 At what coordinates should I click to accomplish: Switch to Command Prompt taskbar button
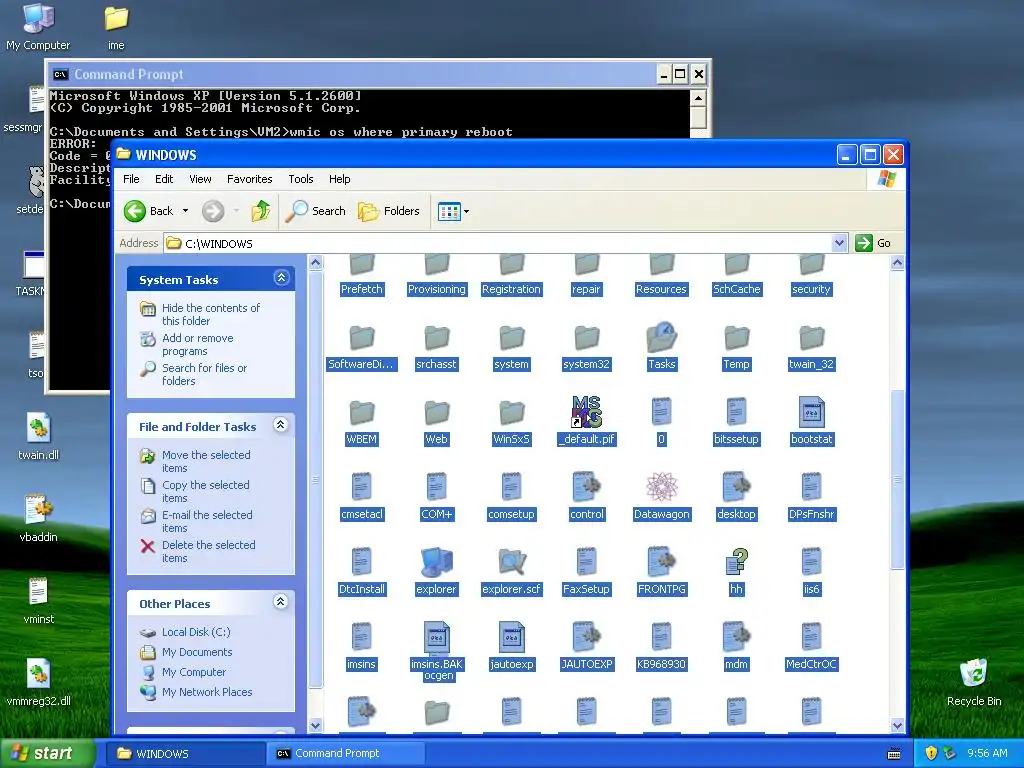[x=346, y=753]
